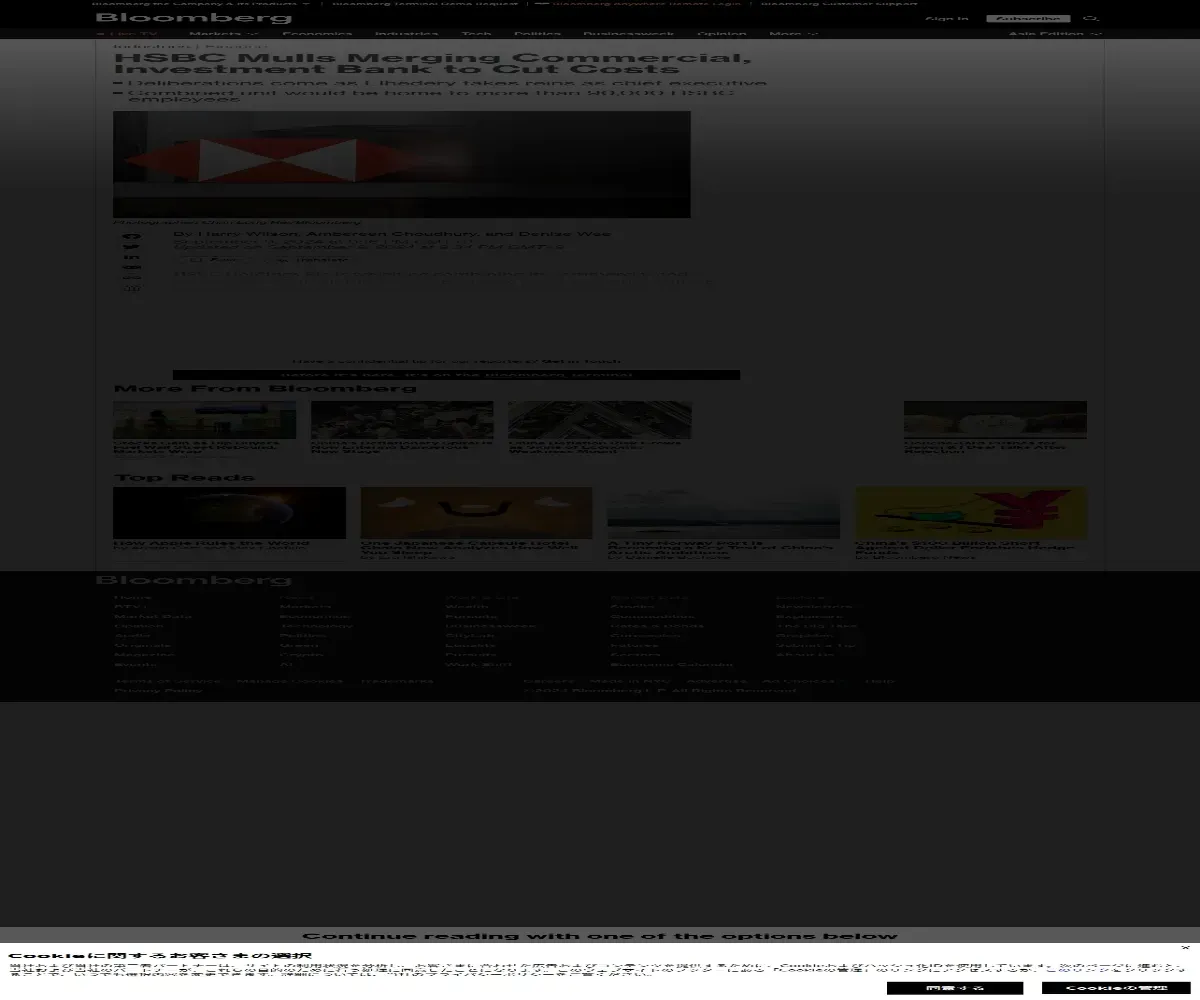Open Help link in the footer
This screenshot has height=1000, width=1200.
[880, 681]
